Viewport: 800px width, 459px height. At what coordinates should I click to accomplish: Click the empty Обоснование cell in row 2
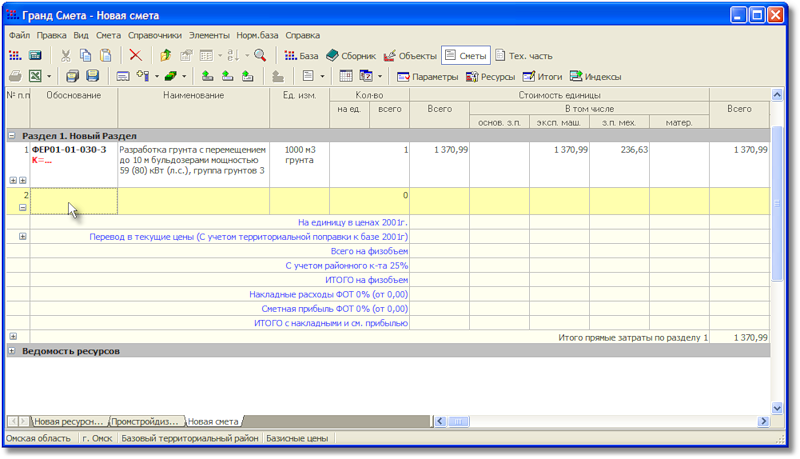[74, 201]
